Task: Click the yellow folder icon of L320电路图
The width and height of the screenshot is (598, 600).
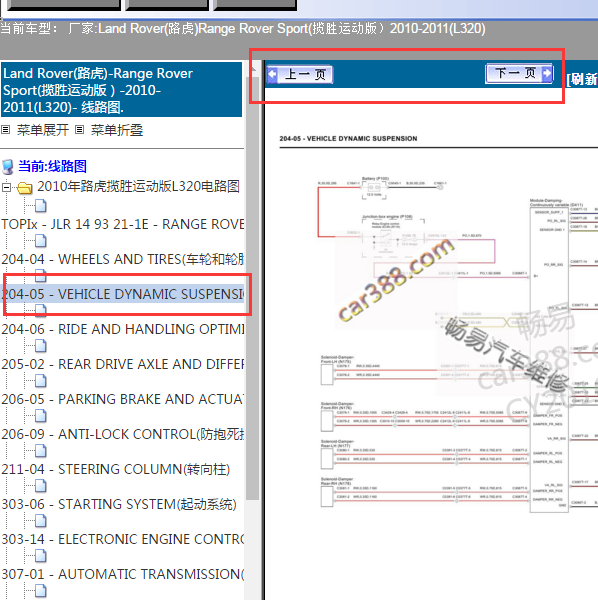Action: (x=25, y=188)
